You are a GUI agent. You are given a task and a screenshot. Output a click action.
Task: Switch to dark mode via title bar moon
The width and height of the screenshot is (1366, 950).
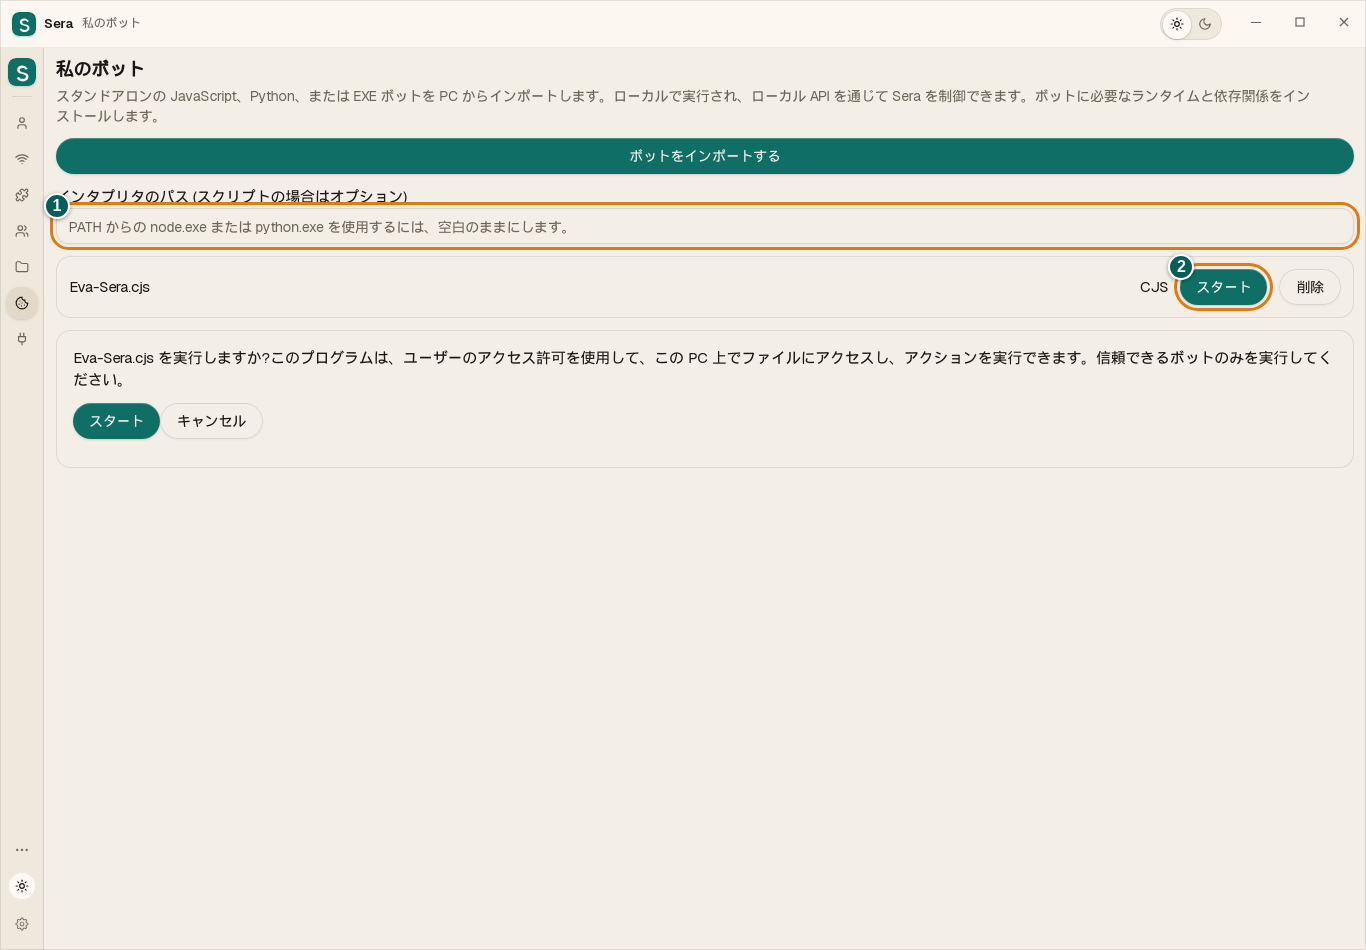coord(1205,24)
